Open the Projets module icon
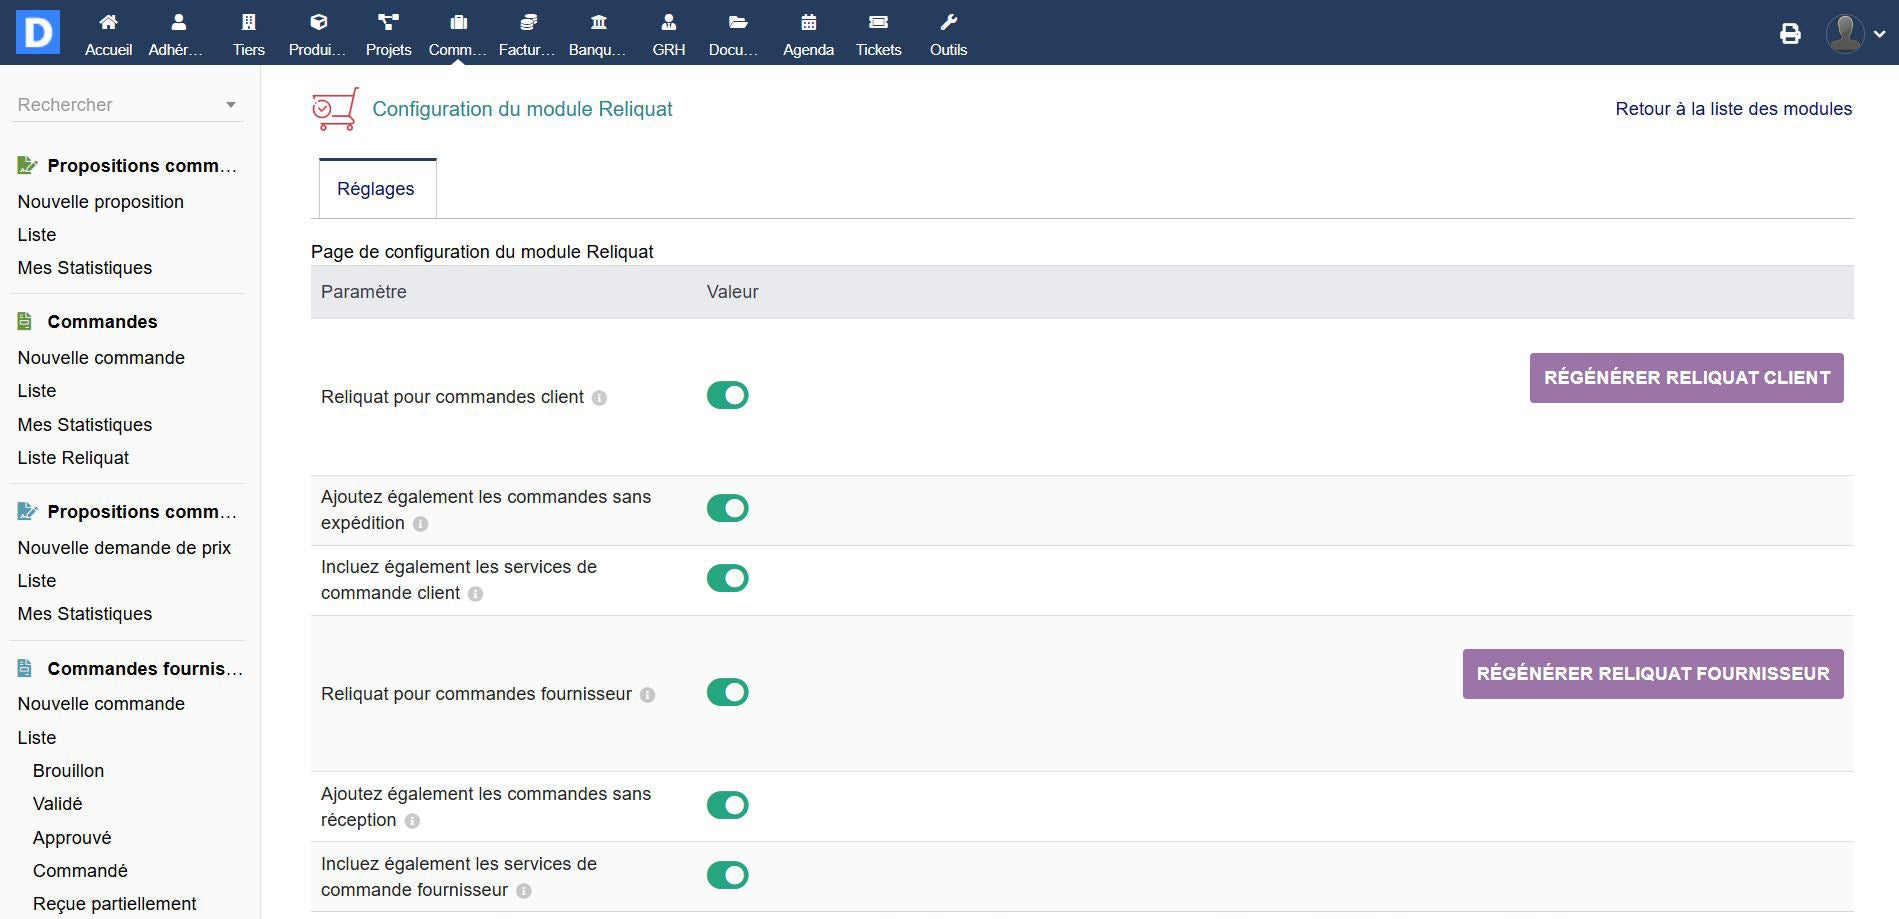 [388, 23]
